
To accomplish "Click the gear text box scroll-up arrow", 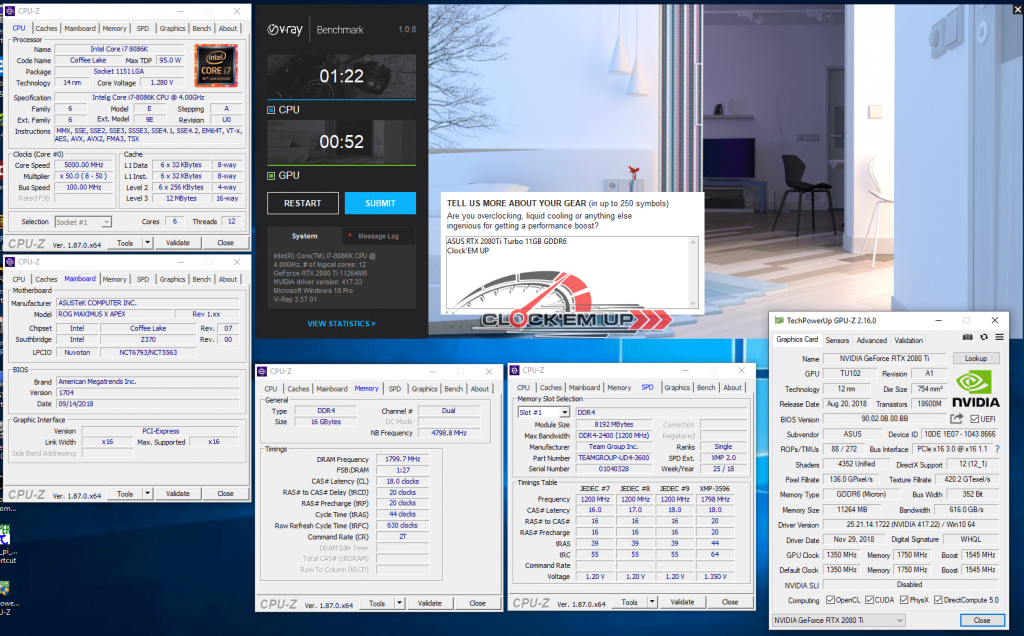I will pos(693,242).
